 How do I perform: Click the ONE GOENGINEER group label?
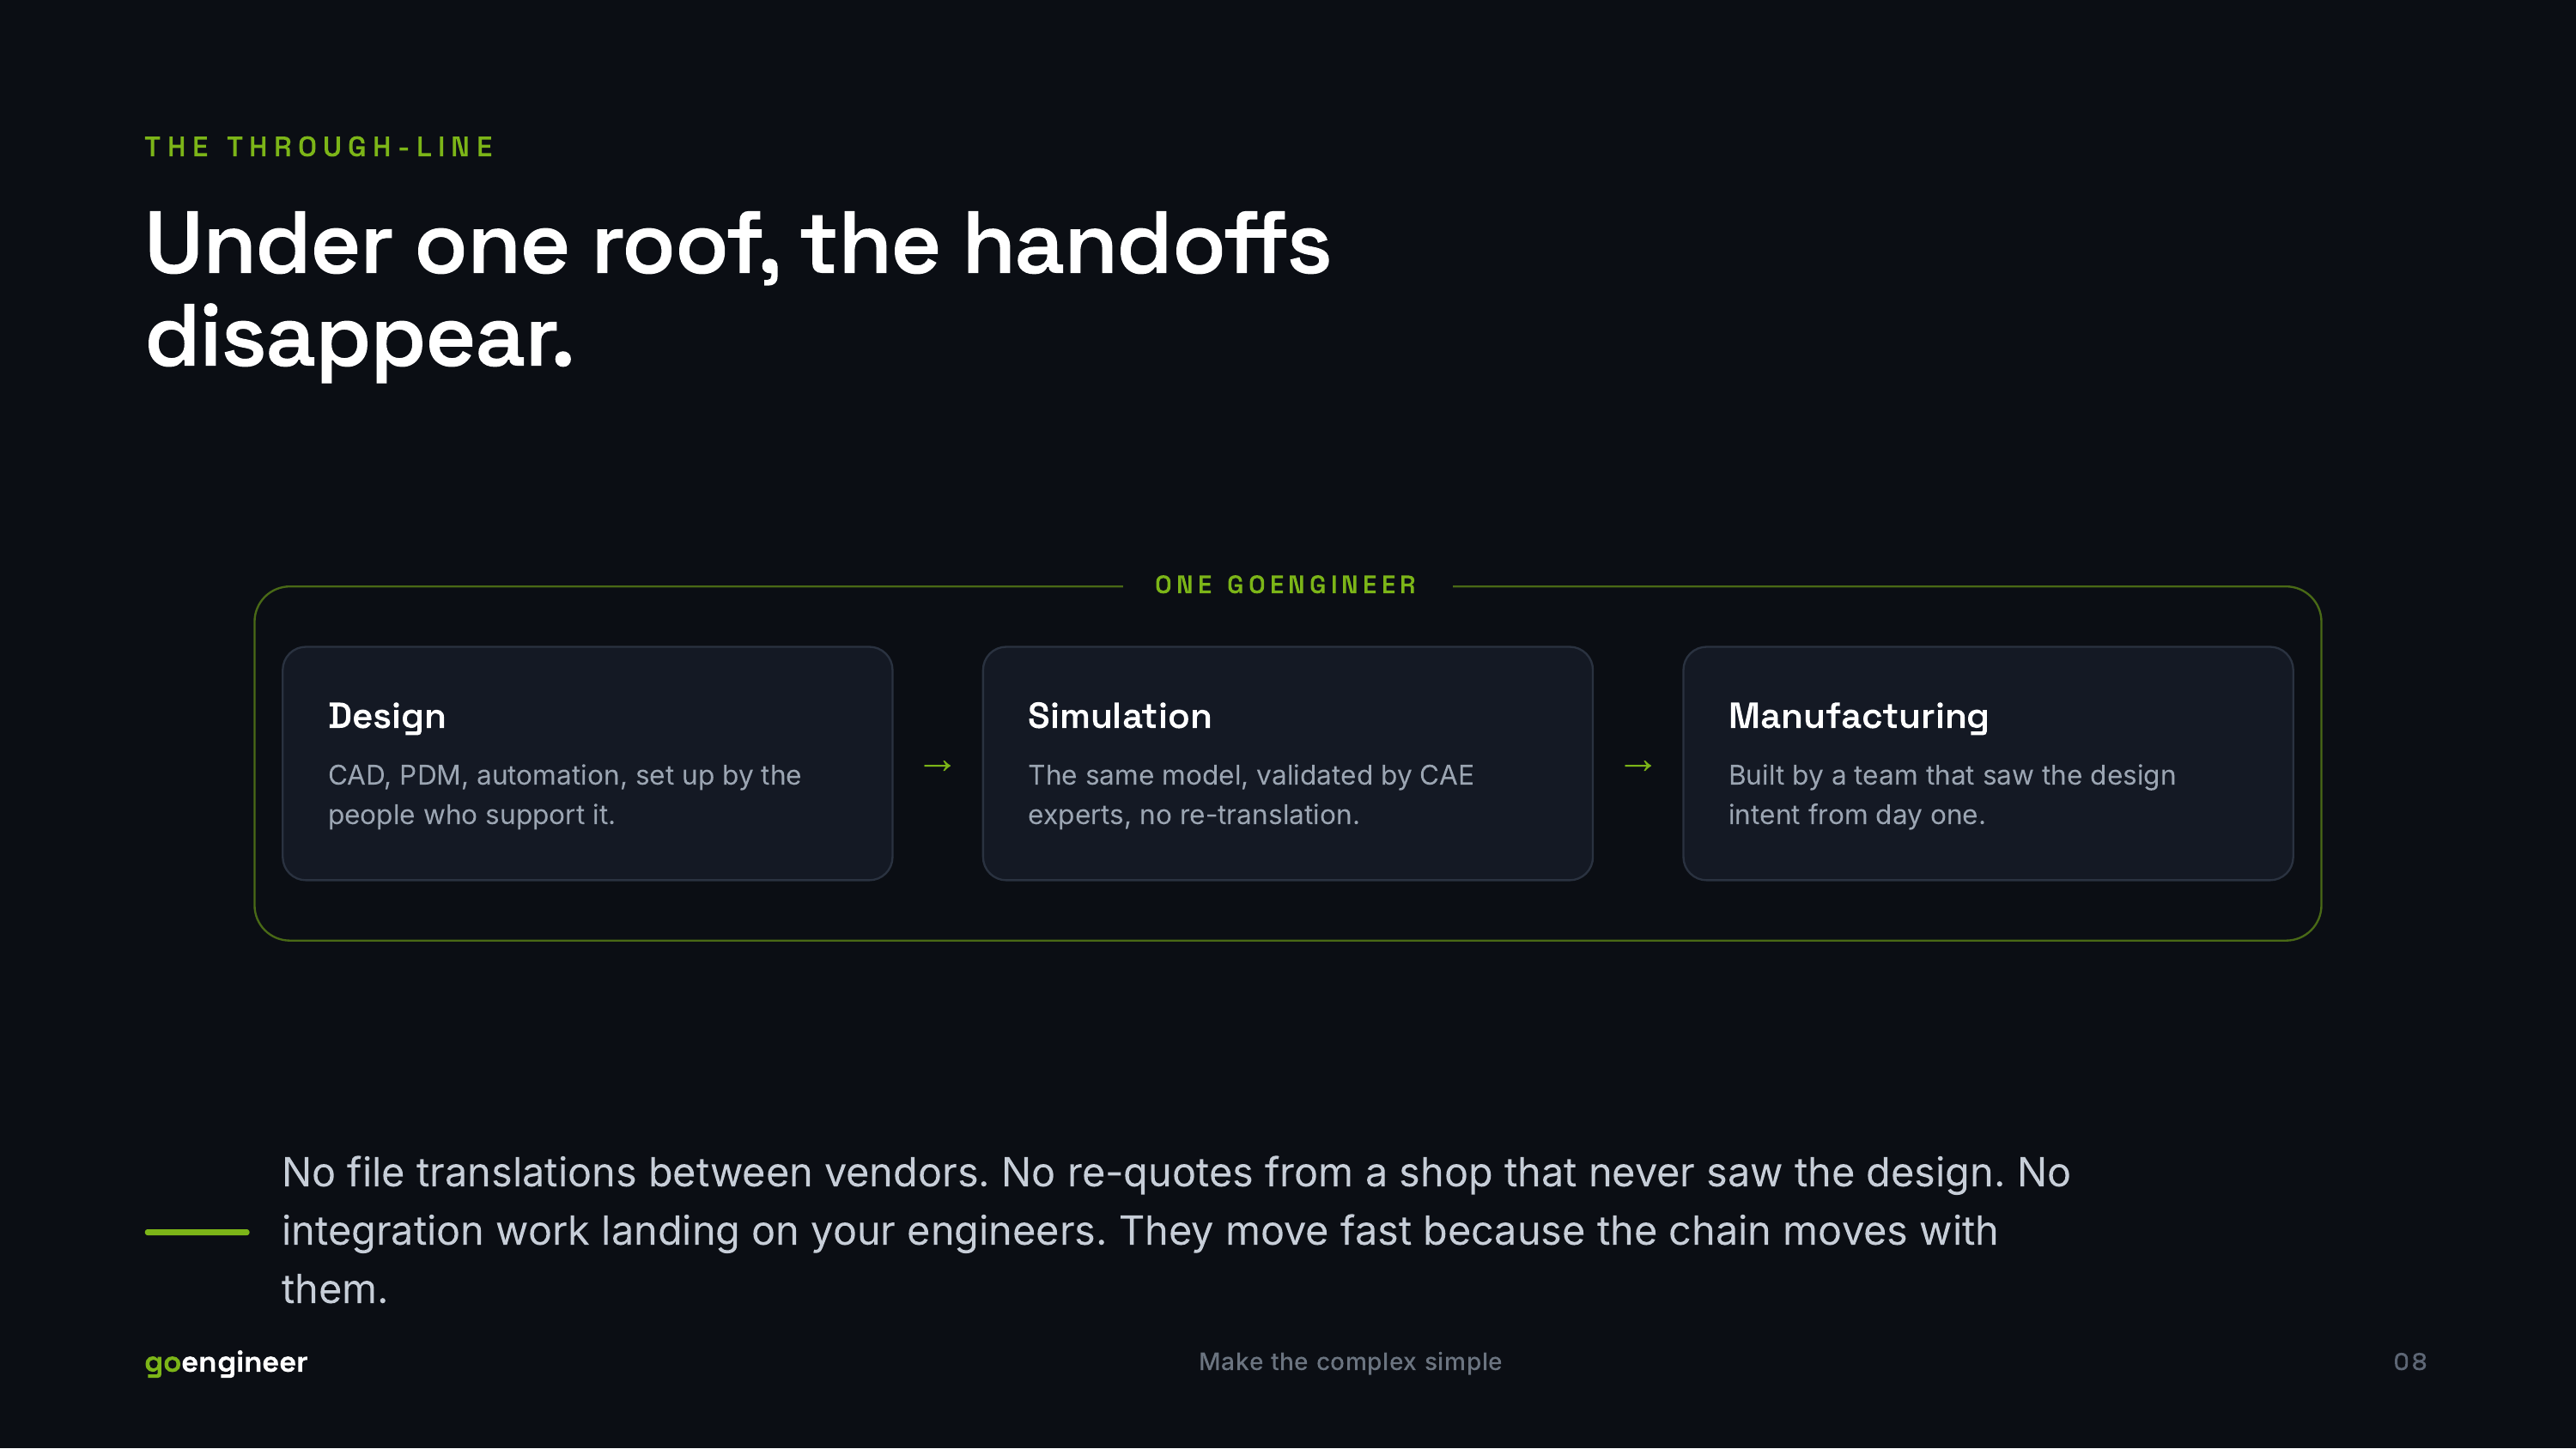click(x=1286, y=585)
